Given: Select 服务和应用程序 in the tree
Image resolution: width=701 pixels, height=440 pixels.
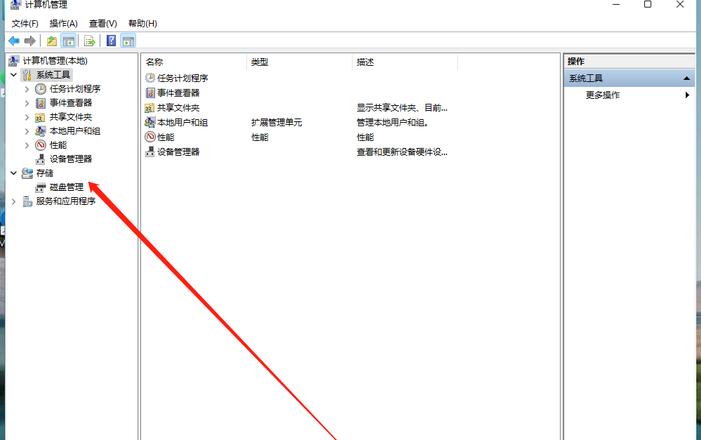Looking at the screenshot, I should tap(66, 201).
